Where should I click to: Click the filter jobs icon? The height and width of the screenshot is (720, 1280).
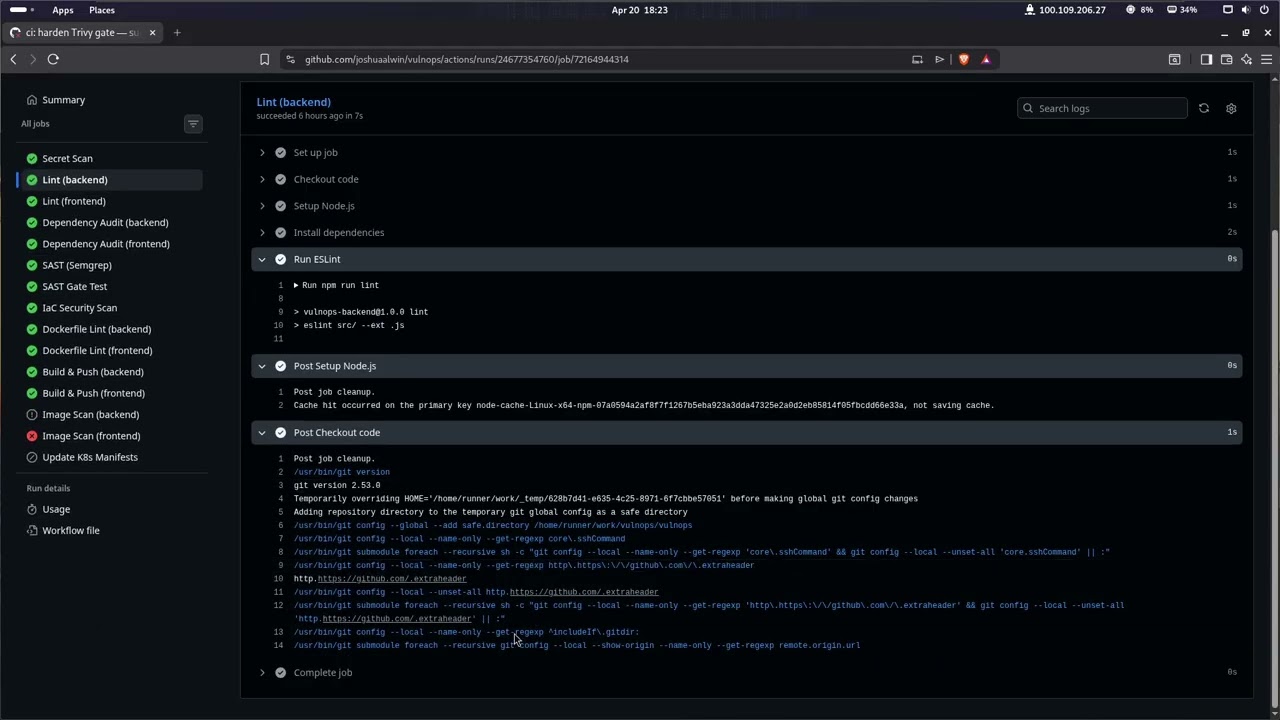[x=193, y=124]
